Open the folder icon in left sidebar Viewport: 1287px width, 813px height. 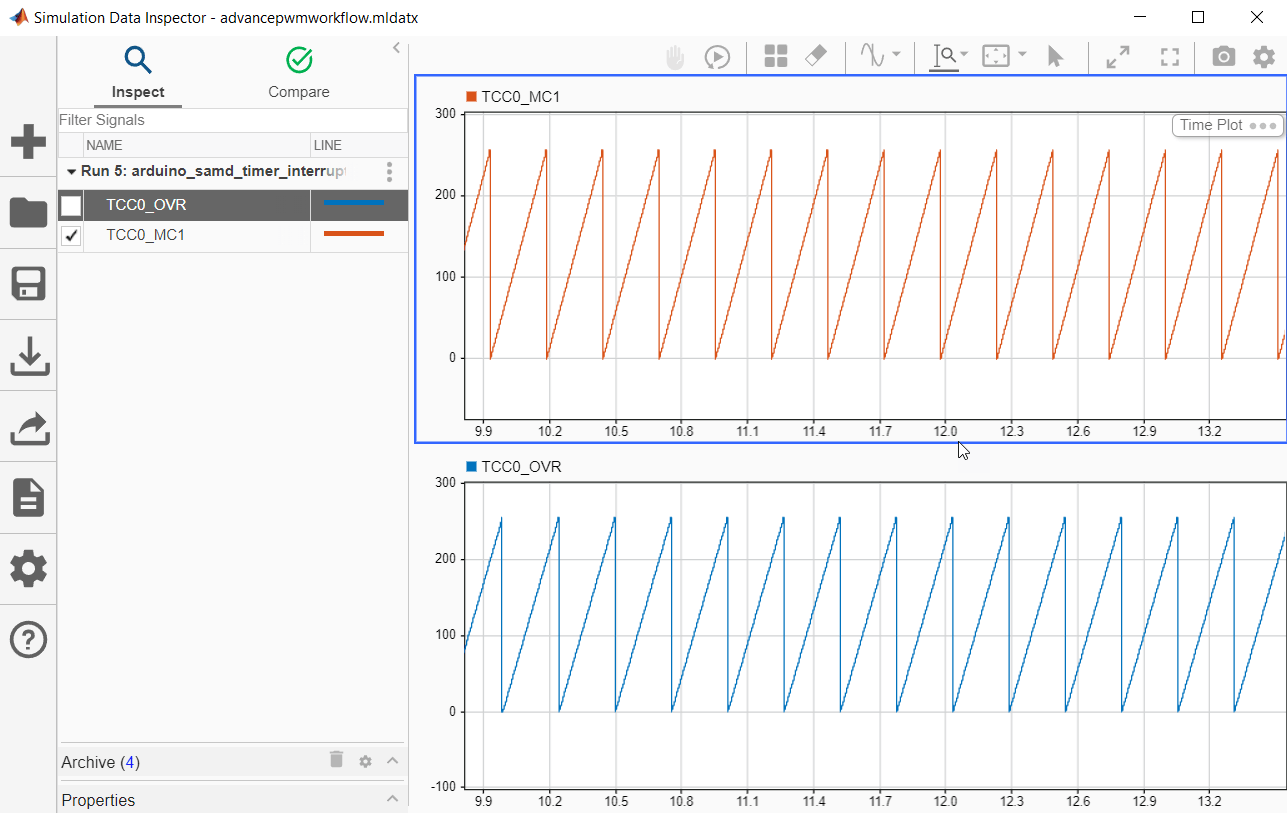click(x=28, y=213)
